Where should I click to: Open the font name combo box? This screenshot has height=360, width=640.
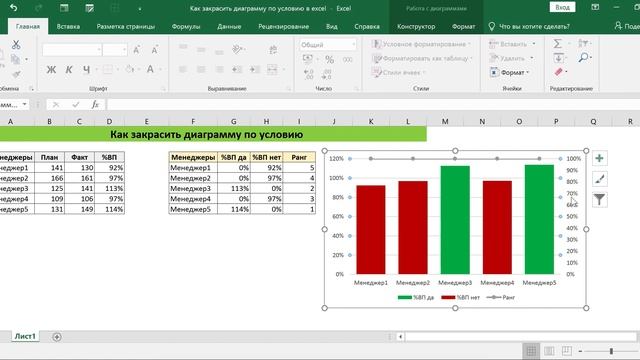pyautogui.click(x=72, y=50)
